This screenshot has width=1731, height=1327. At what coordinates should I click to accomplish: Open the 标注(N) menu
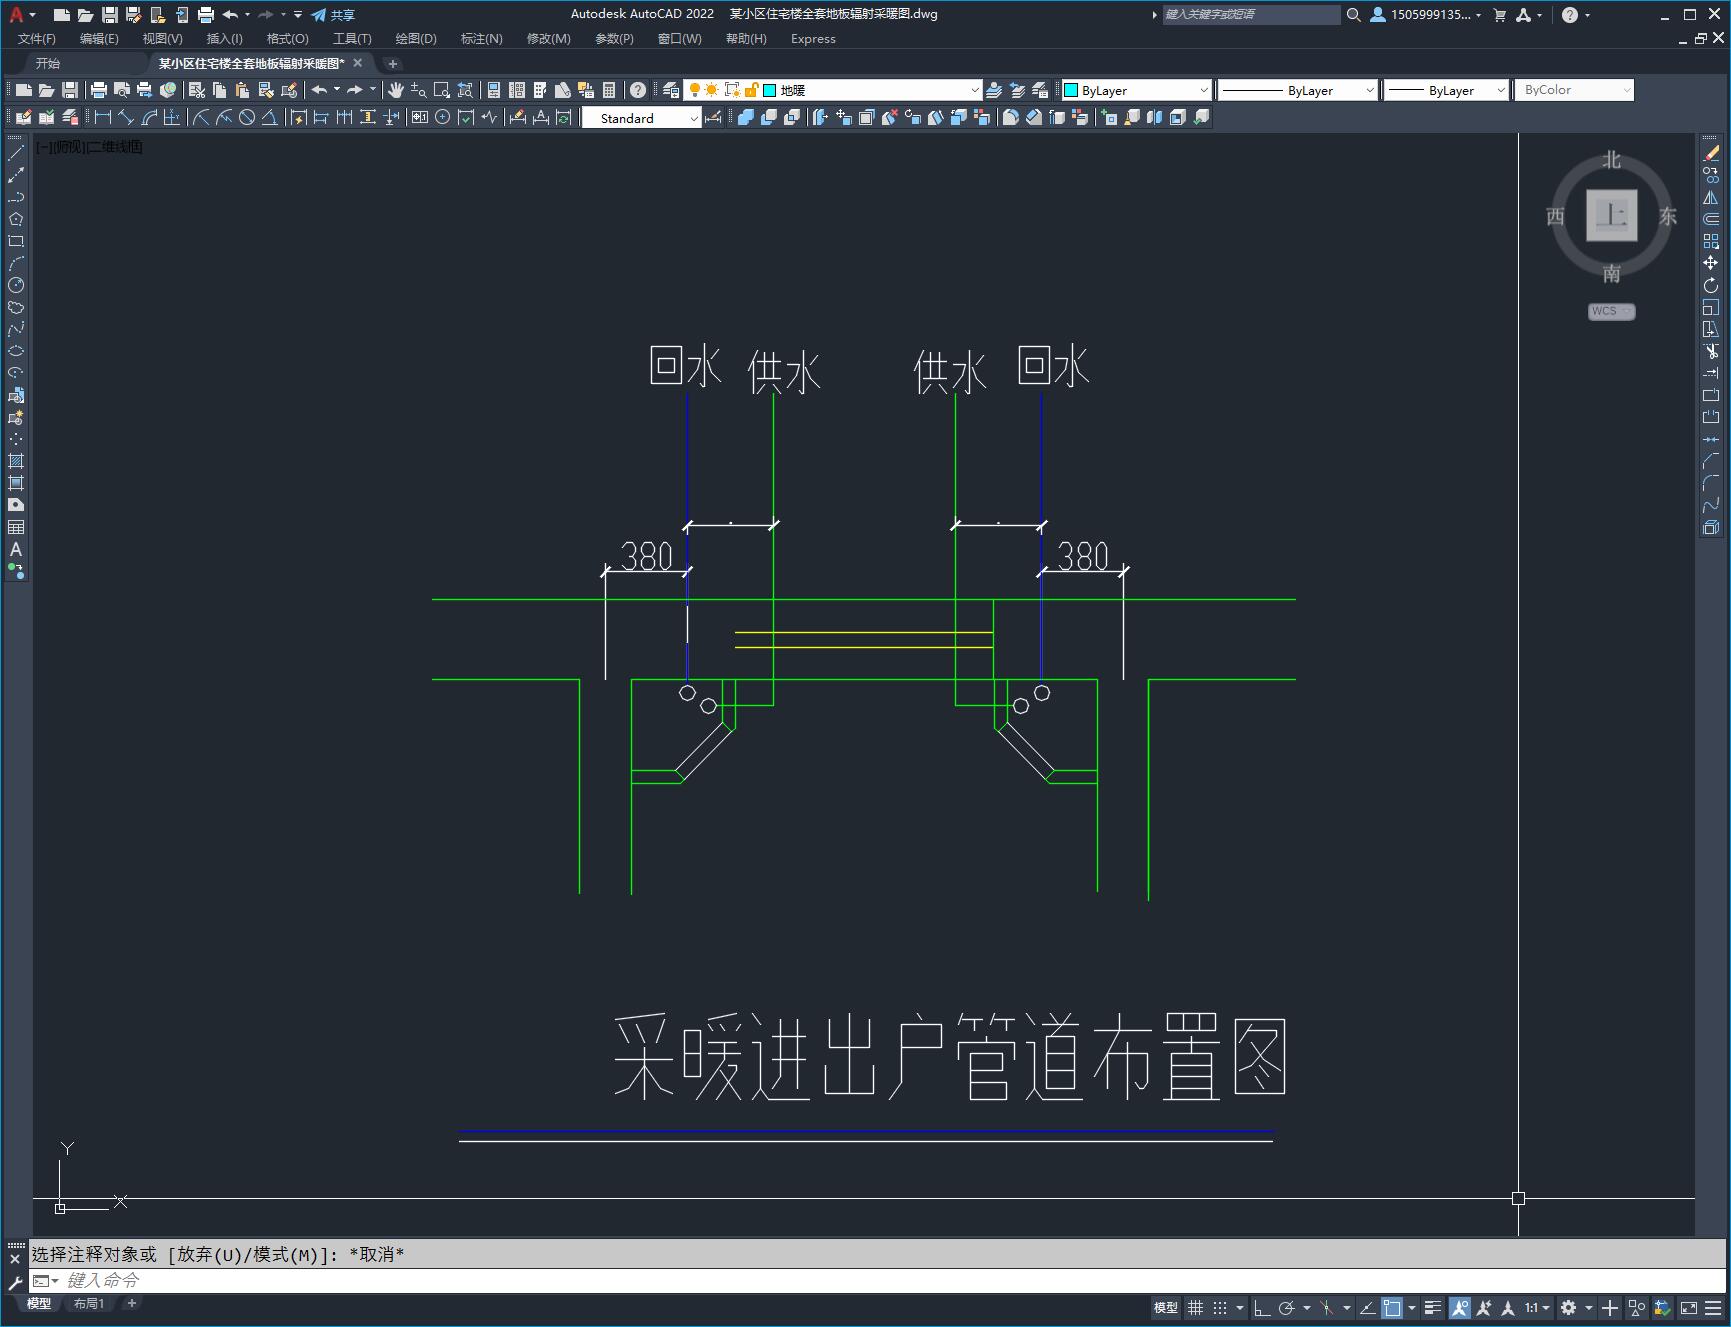click(481, 39)
